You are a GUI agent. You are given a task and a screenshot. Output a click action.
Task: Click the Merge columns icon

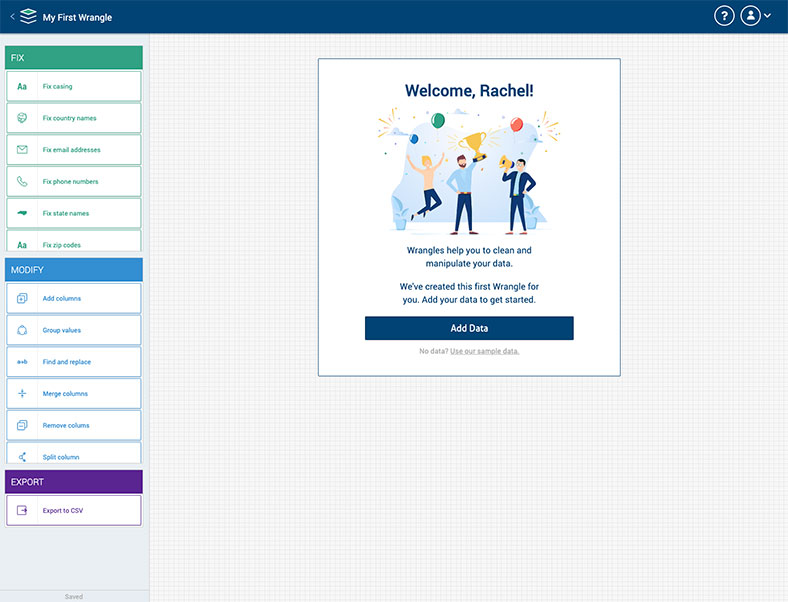coord(22,394)
